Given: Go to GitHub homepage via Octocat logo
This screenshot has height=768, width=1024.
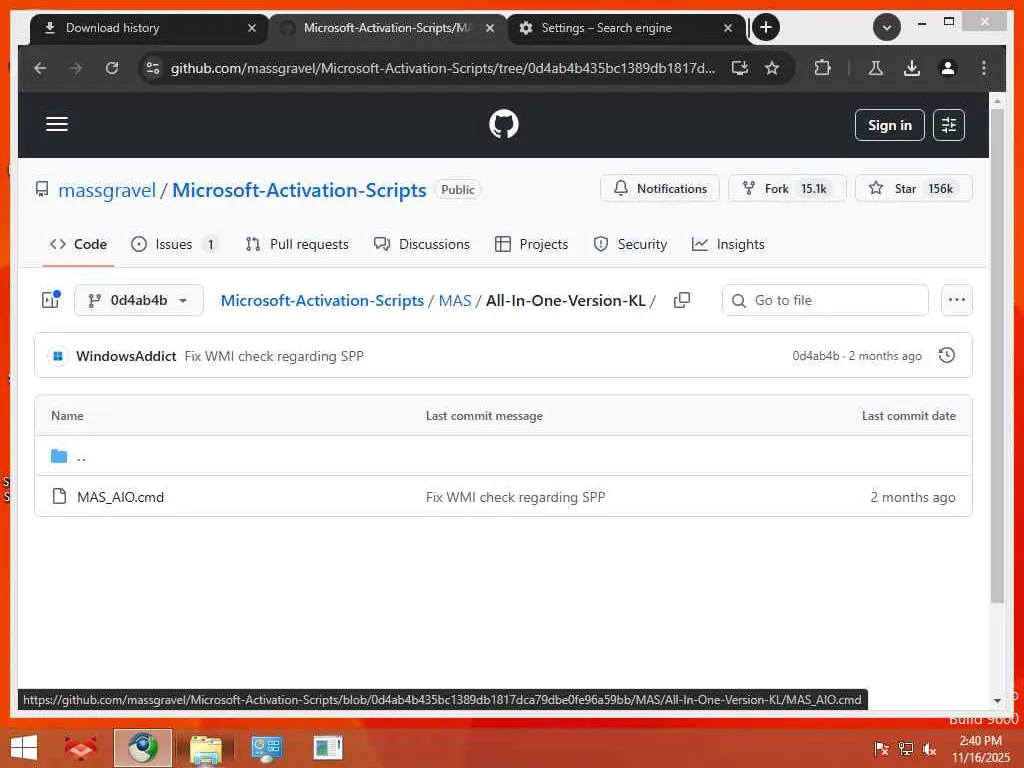Looking at the screenshot, I should [x=504, y=124].
